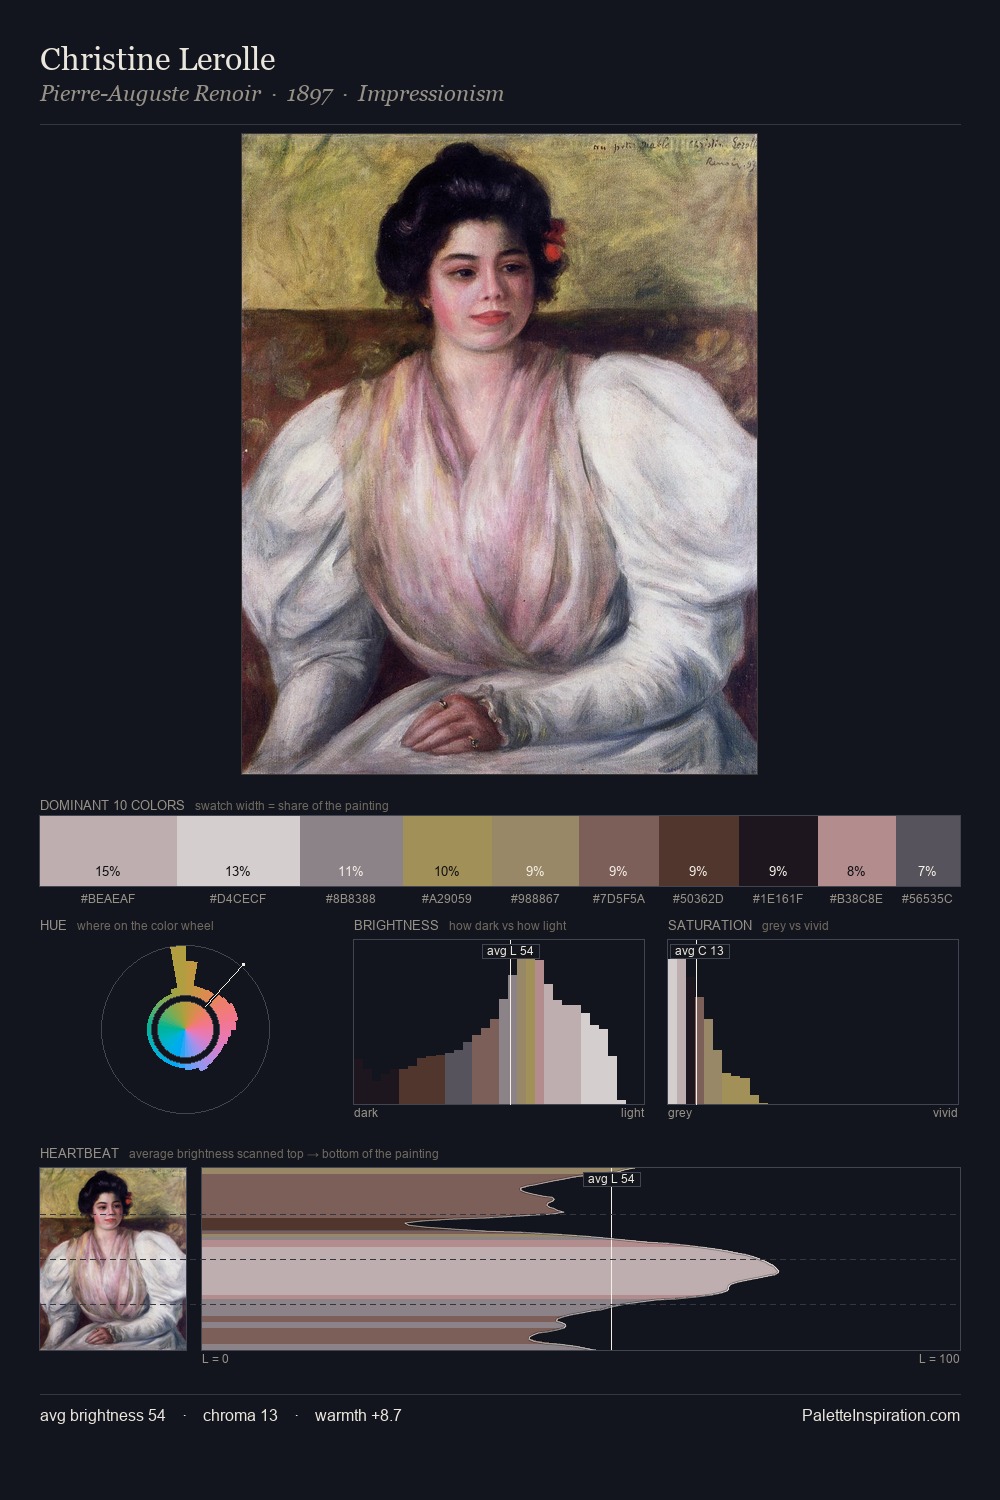Click 'where on the color wheel' caption
This screenshot has height=1500, width=1000.
(145, 925)
